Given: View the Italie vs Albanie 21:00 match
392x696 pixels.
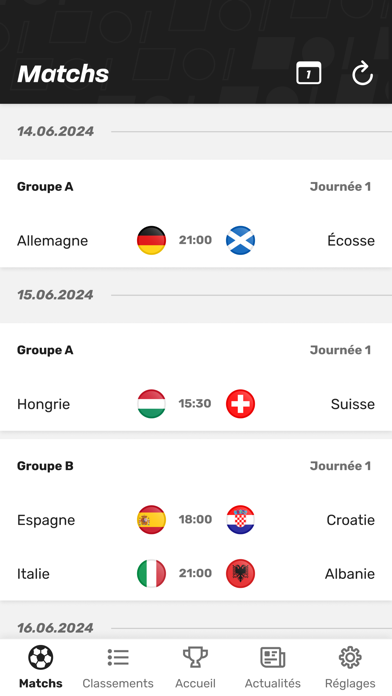Looking at the screenshot, I should (x=196, y=573).
